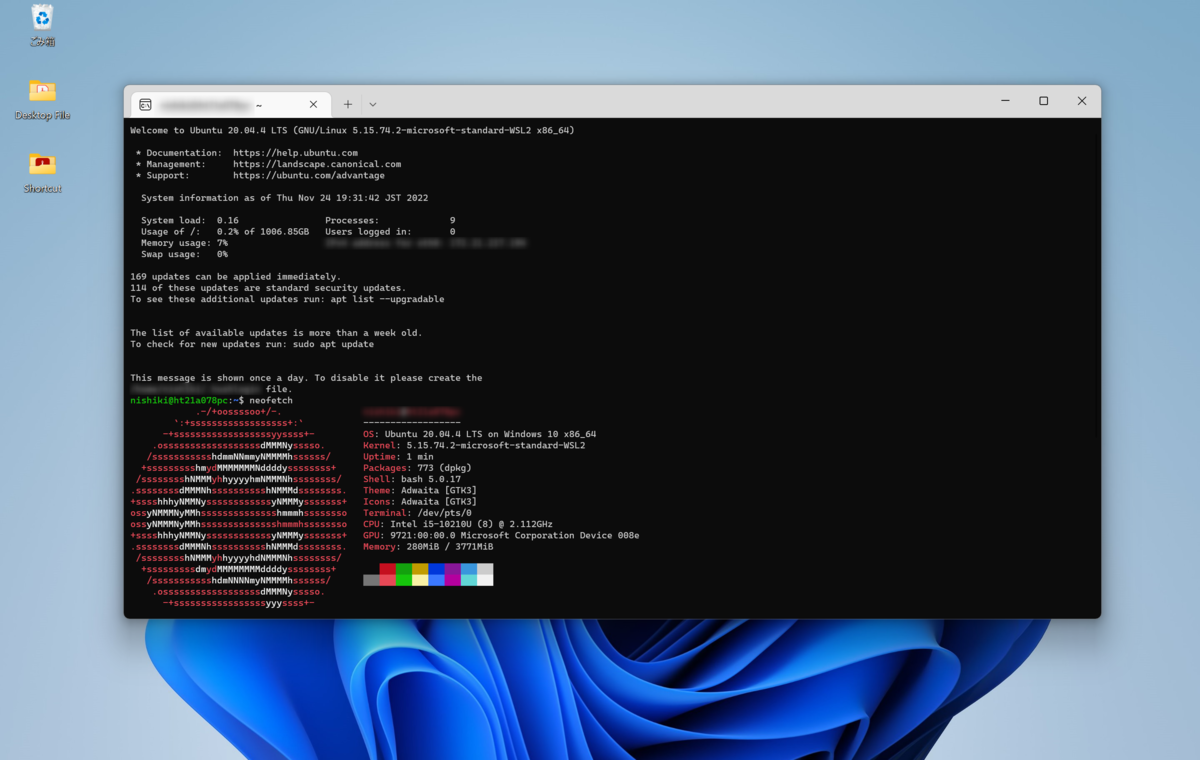Click 'The list of available updates is more than a week old' line

(x=276, y=333)
